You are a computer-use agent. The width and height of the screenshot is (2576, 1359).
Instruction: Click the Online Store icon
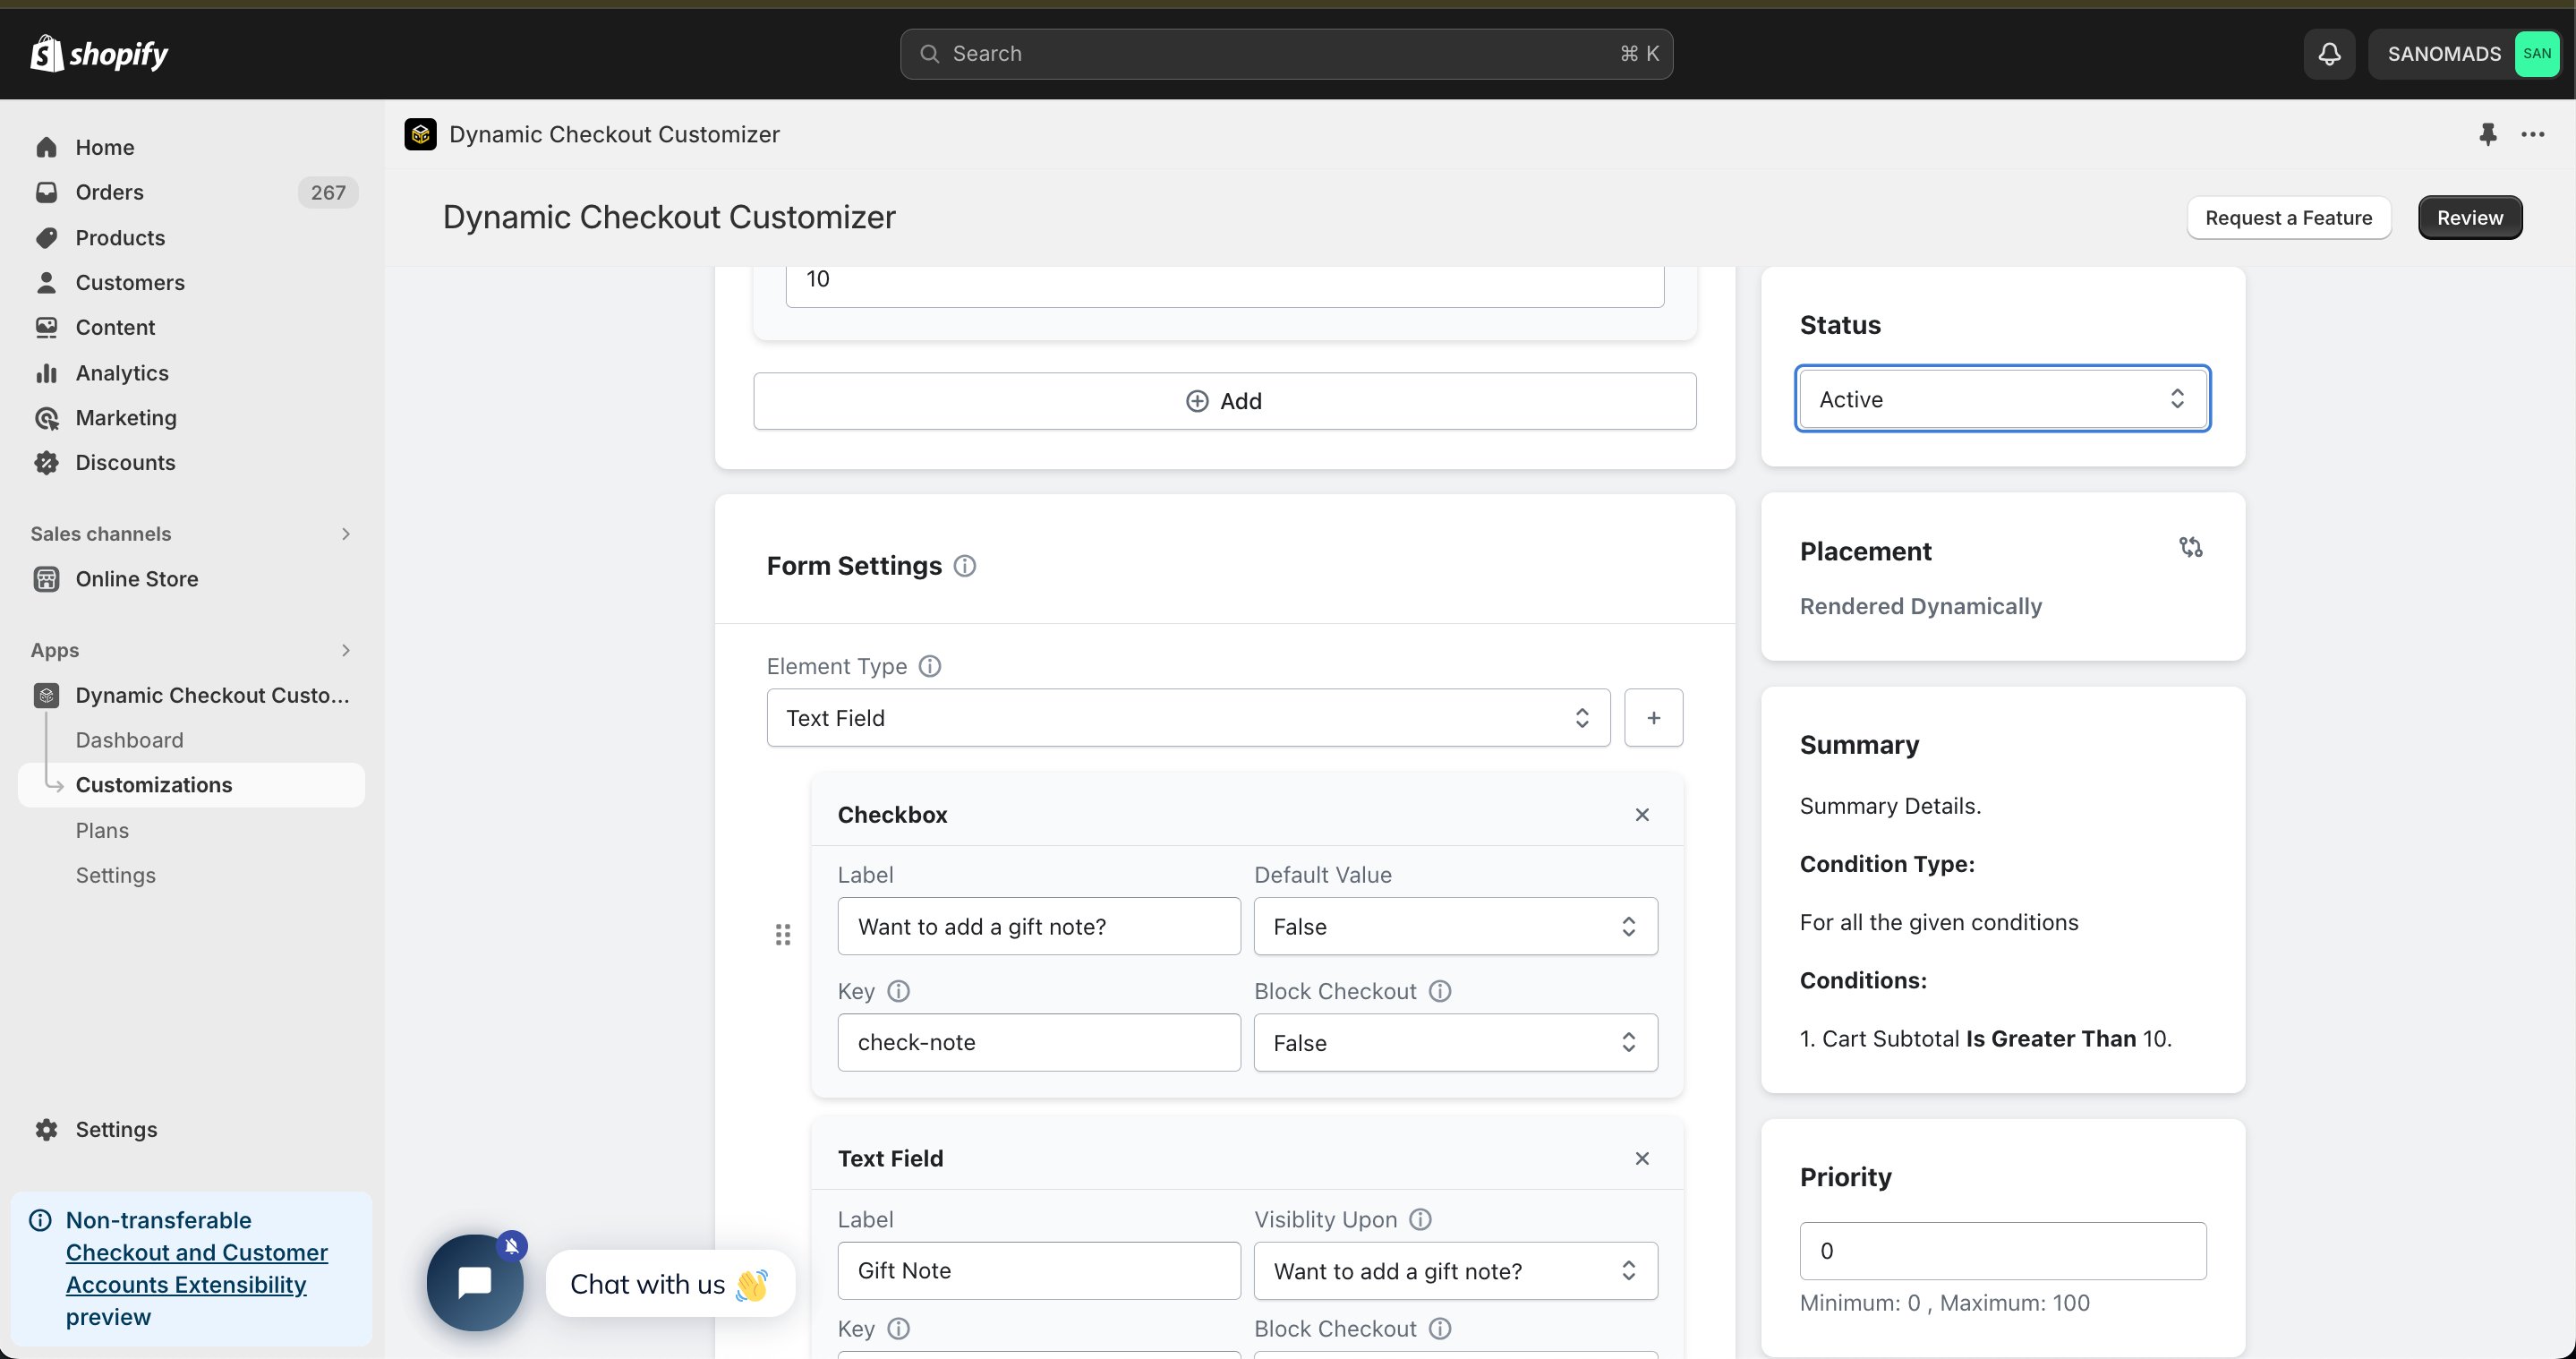tap(46, 579)
